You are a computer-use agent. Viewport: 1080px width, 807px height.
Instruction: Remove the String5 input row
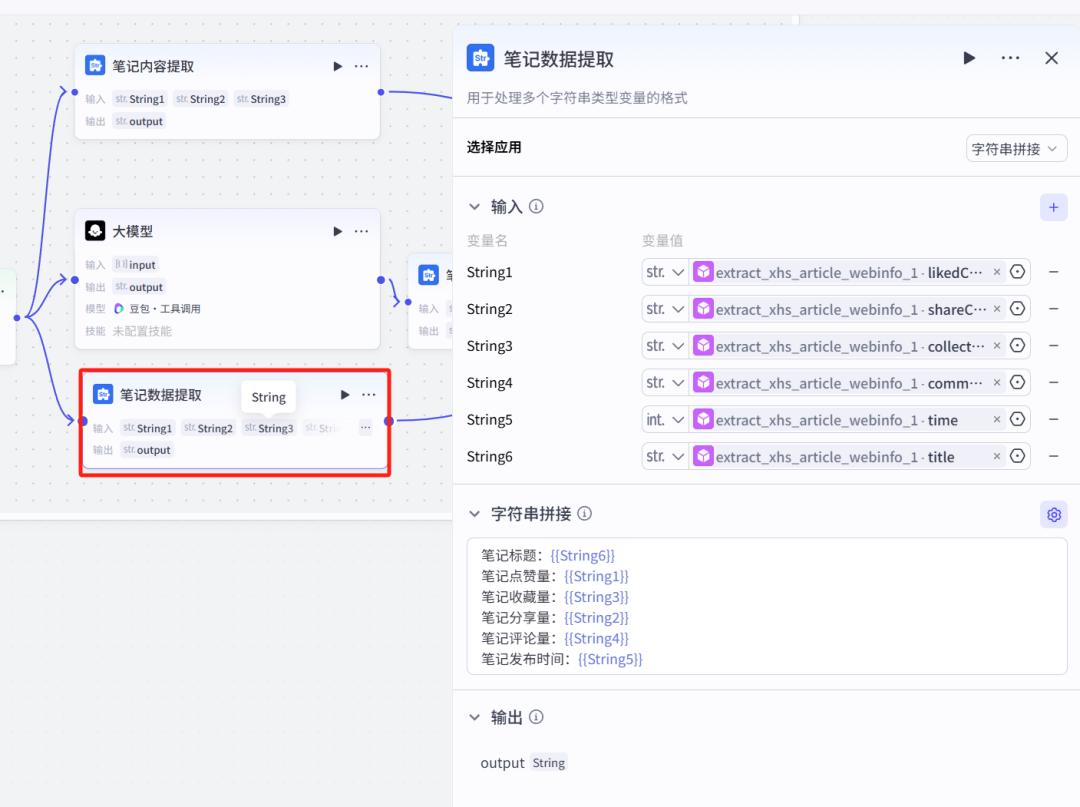coord(1053,419)
